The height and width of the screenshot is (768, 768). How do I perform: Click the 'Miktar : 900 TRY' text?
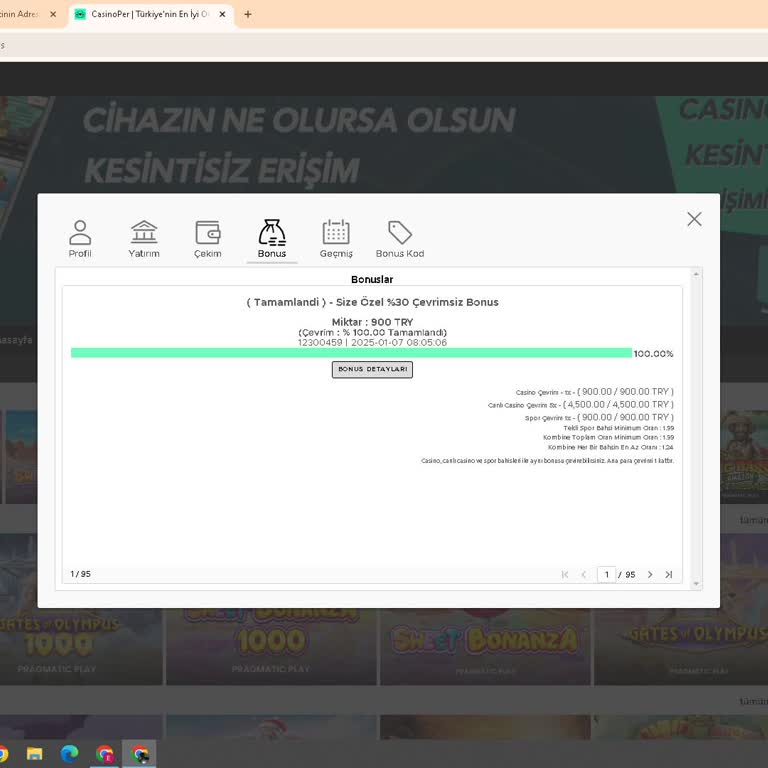[x=372, y=322]
